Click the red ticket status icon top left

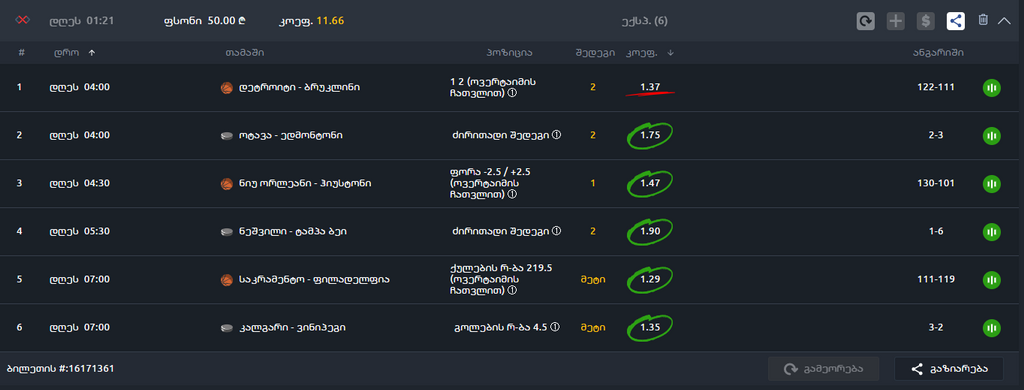coord(24,21)
